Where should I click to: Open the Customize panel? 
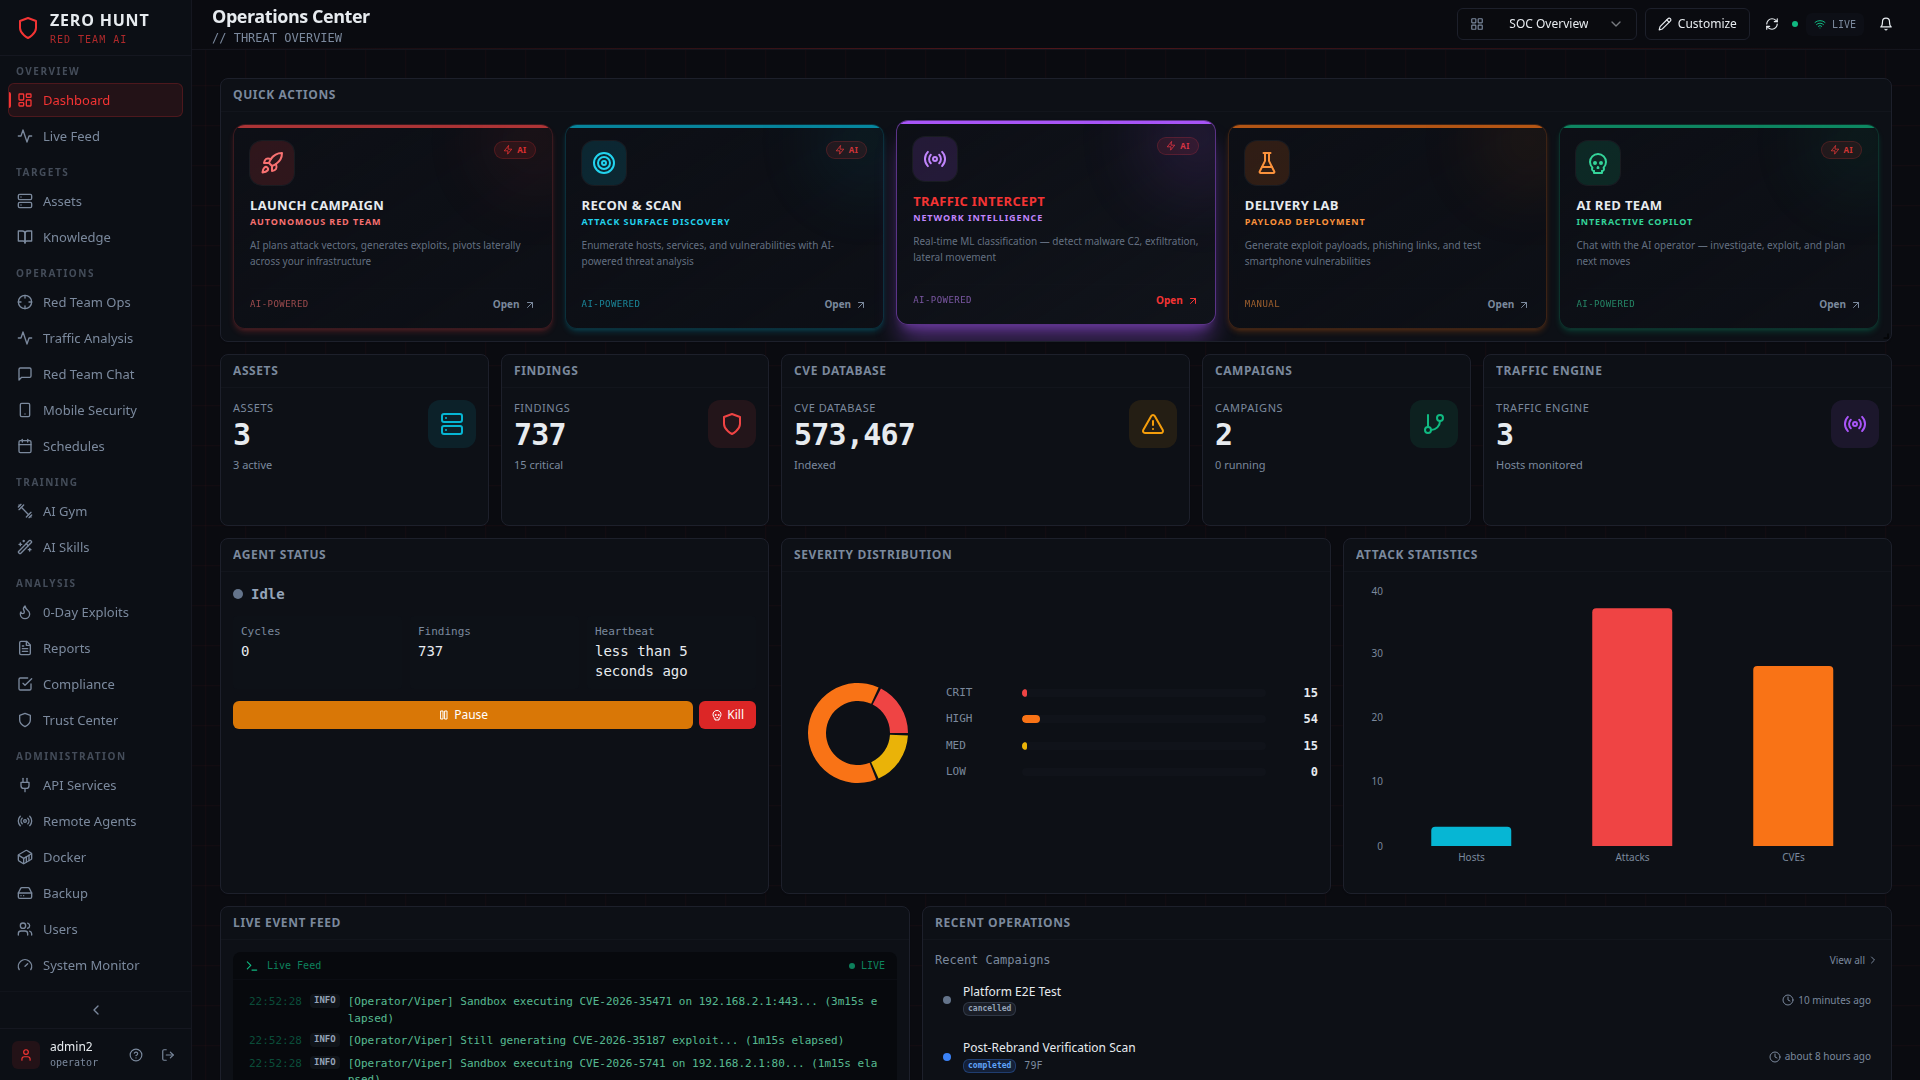[x=1697, y=23]
